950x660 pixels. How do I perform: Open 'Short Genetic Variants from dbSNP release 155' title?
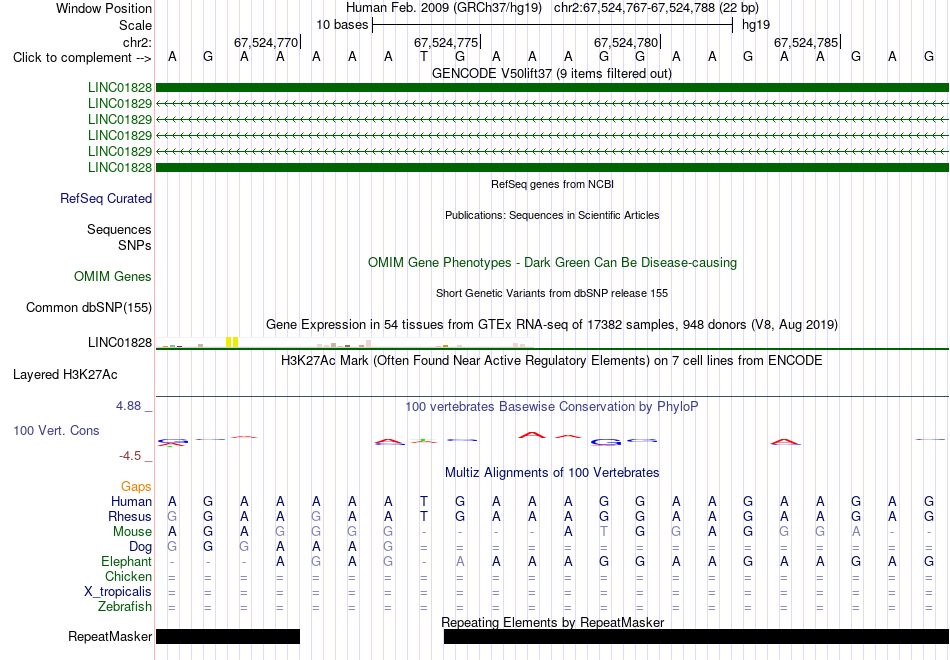tap(552, 293)
